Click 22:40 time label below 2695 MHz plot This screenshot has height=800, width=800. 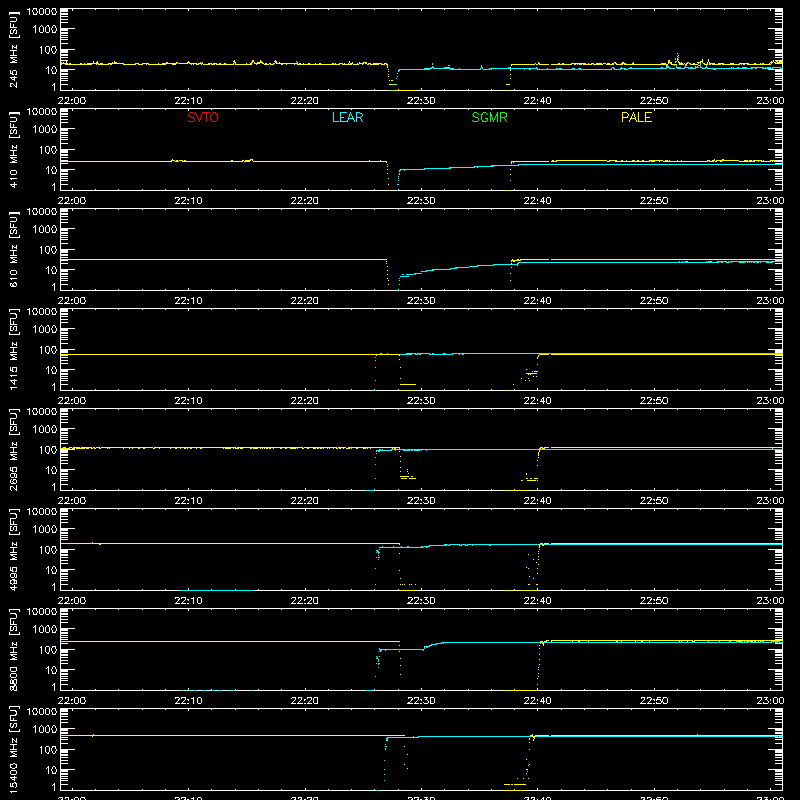537,501
